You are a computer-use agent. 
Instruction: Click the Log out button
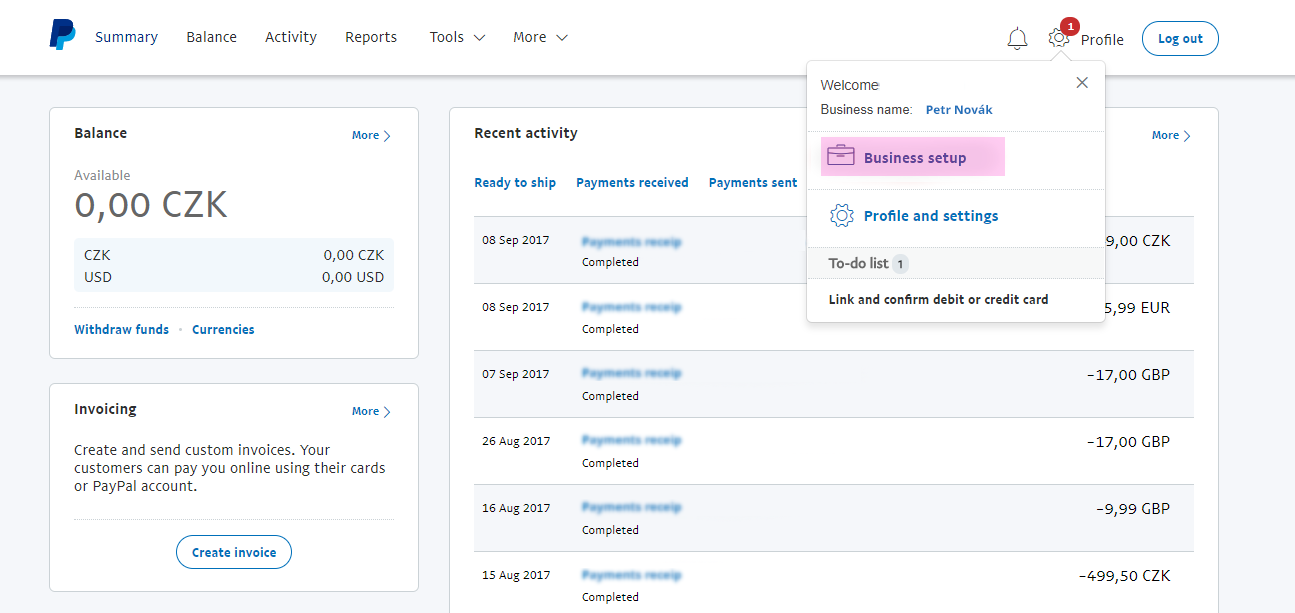click(x=1180, y=38)
